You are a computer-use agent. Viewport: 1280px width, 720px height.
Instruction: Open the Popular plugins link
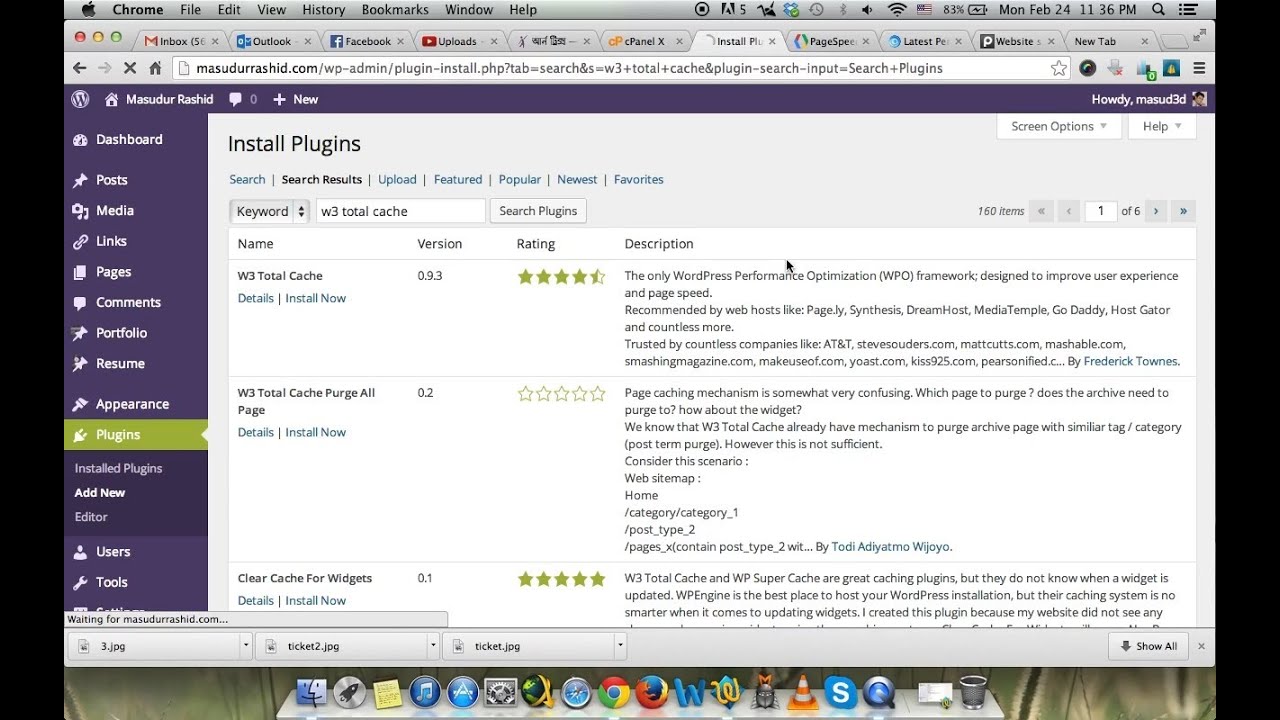[519, 179]
